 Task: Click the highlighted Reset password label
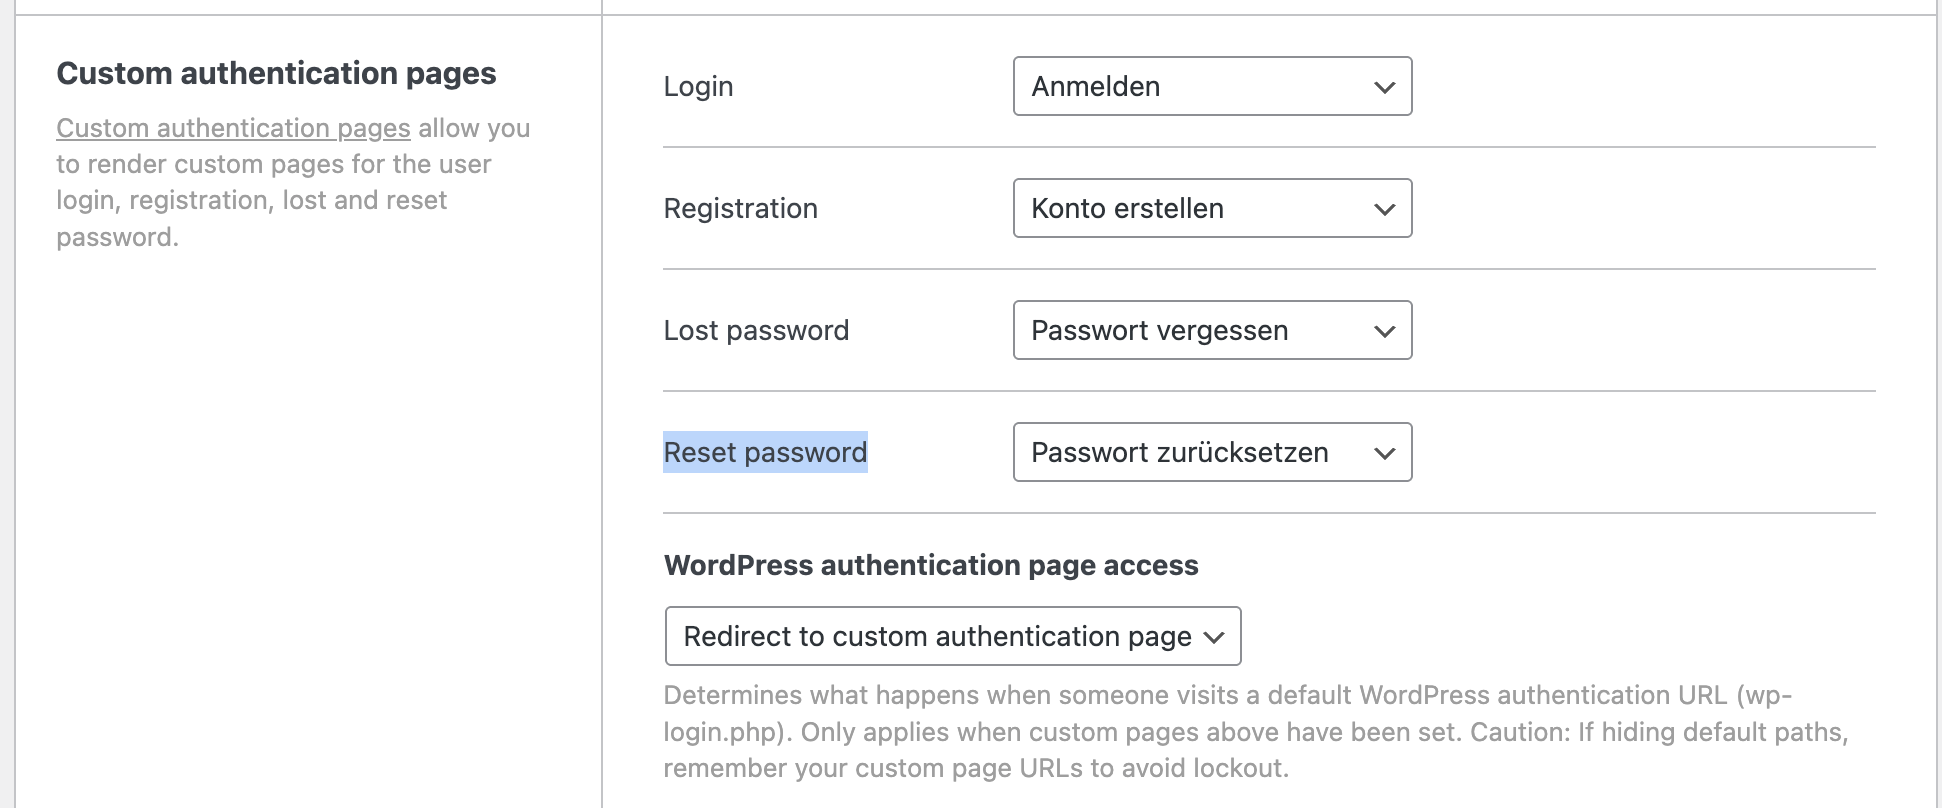pos(765,453)
